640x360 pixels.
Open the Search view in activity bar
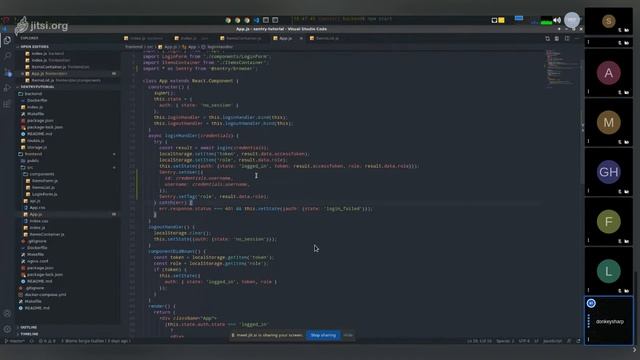[x=7, y=56]
